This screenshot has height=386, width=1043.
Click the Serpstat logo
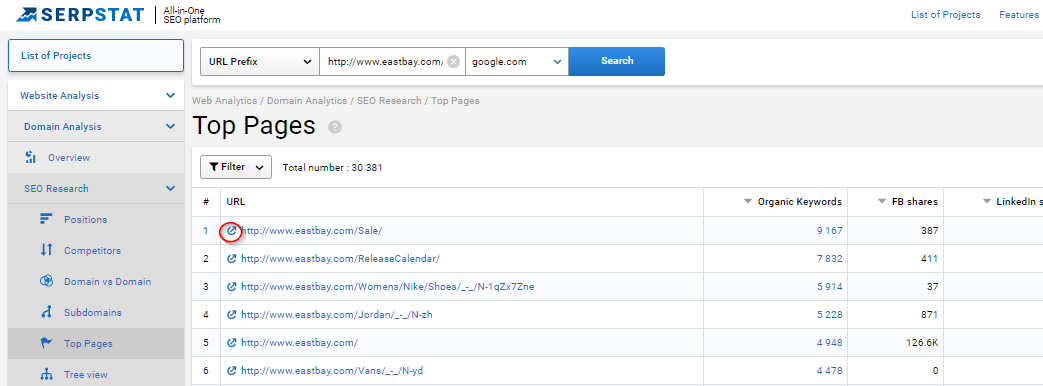[80, 14]
